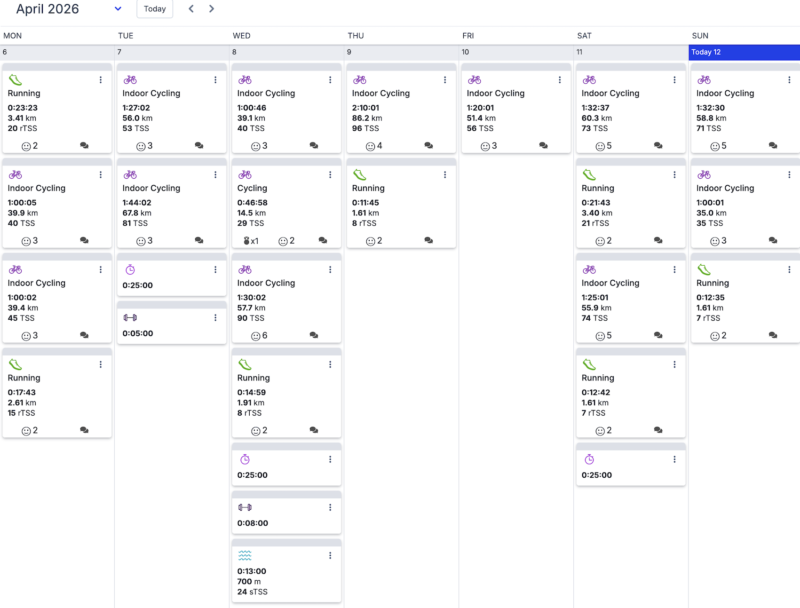Click the Today button
Viewport: 800px width, 608px height.
(154, 9)
